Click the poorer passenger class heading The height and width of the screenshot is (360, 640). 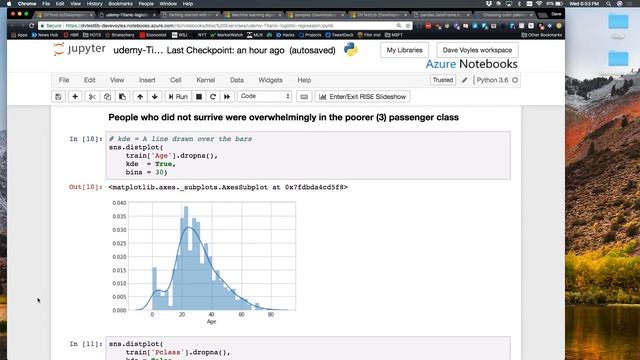tap(283, 118)
